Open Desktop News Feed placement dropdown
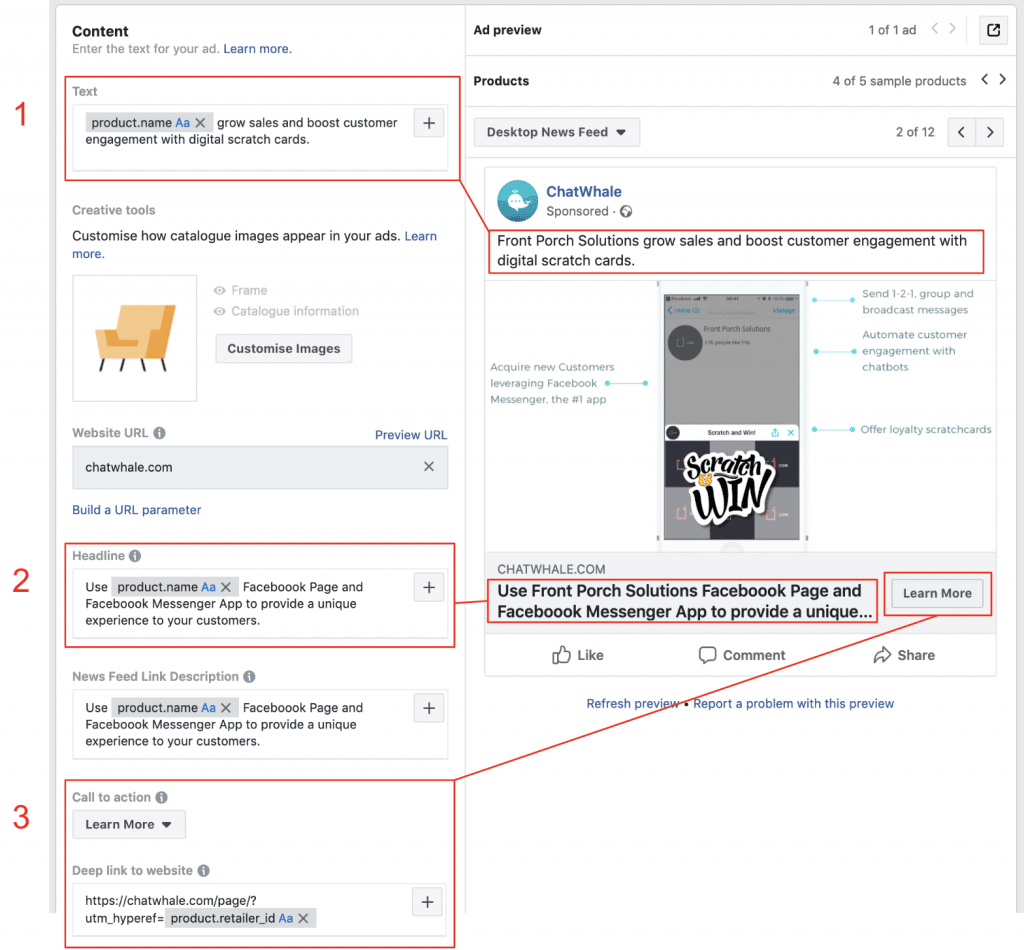 556,132
